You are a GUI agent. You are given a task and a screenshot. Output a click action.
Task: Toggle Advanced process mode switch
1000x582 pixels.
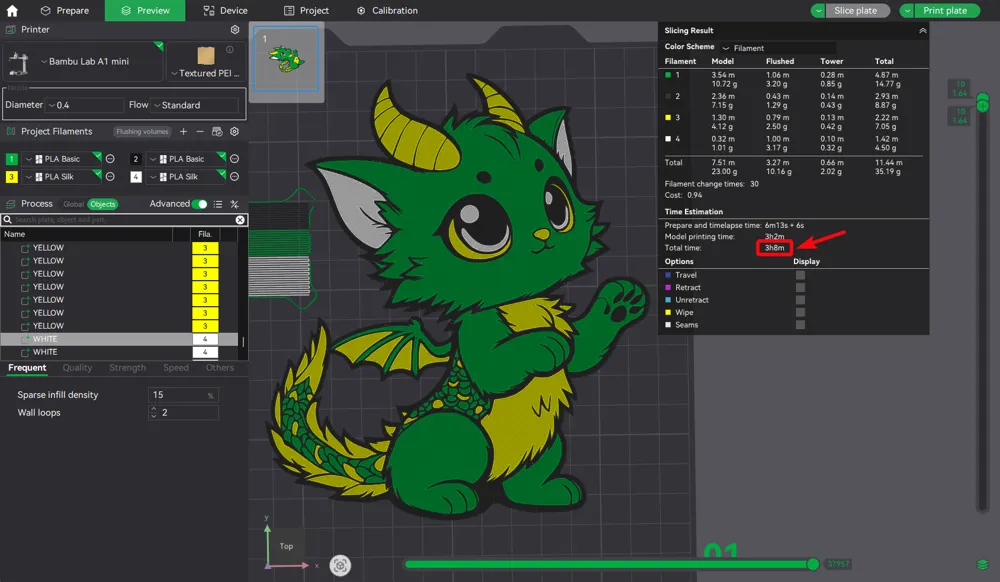click(x=200, y=204)
